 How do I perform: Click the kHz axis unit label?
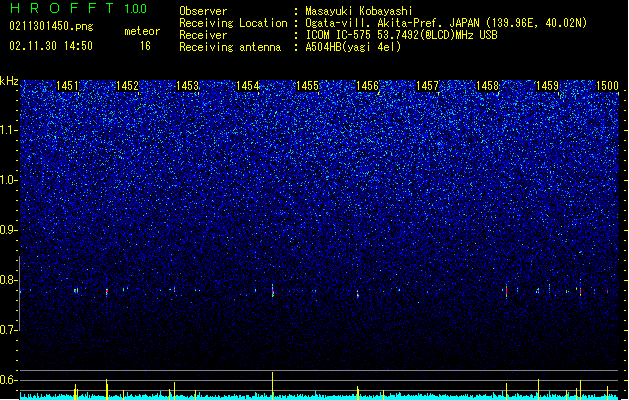click(x=9, y=81)
